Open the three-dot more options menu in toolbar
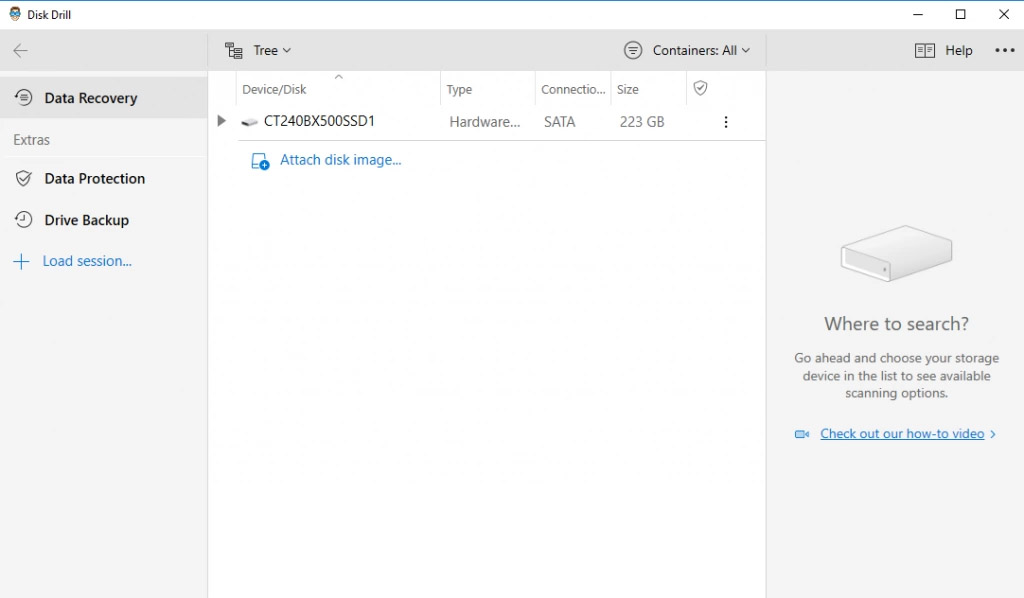 click(1004, 50)
